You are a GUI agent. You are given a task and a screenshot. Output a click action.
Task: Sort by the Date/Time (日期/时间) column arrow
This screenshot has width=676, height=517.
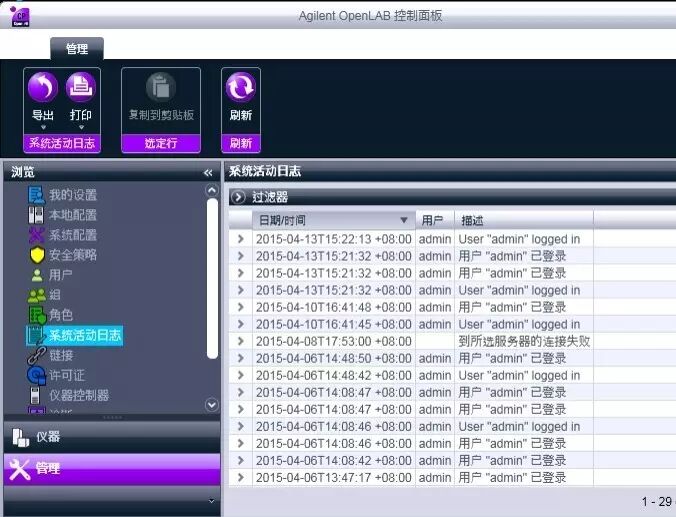point(404,220)
